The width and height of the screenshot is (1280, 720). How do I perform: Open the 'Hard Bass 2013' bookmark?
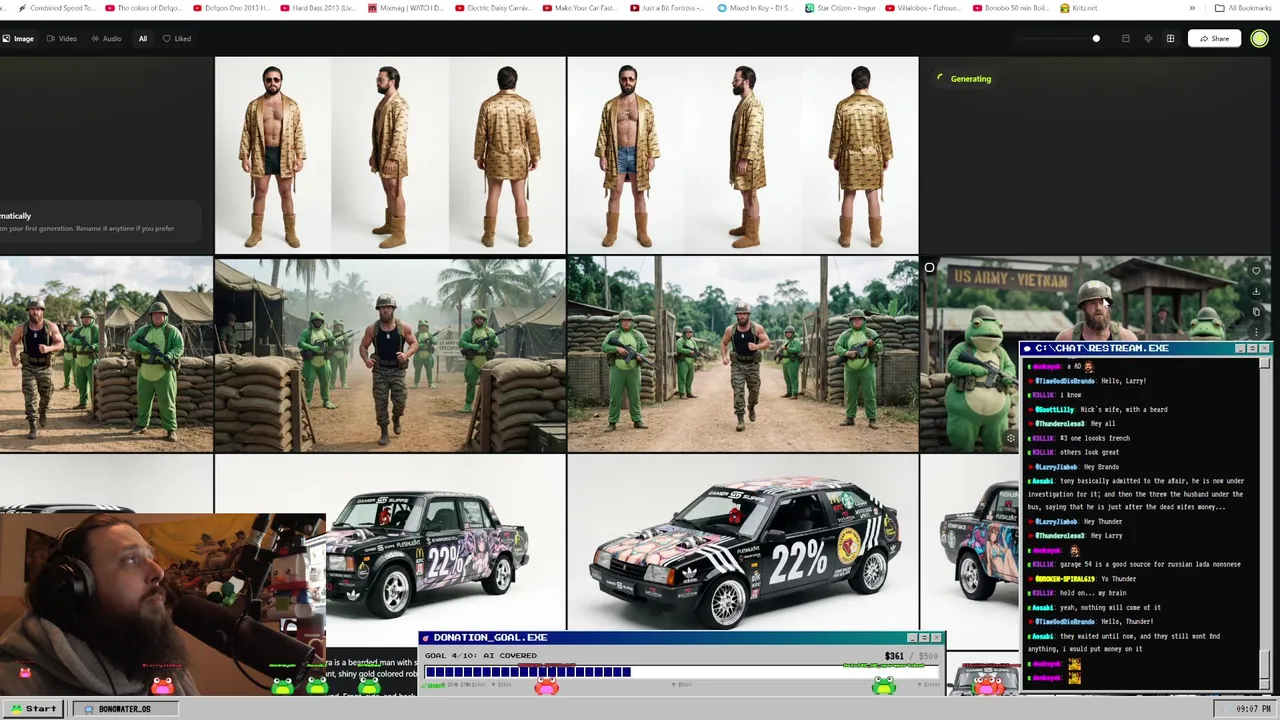[x=318, y=8]
